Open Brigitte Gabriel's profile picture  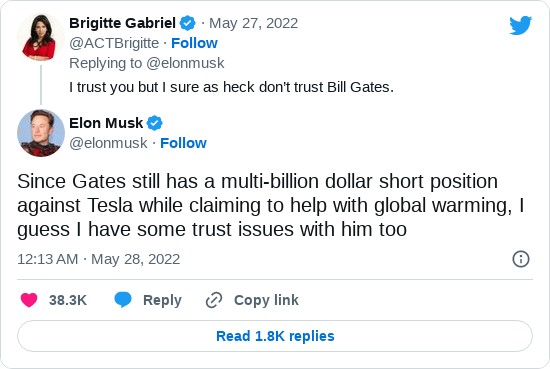[x=41, y=37]
